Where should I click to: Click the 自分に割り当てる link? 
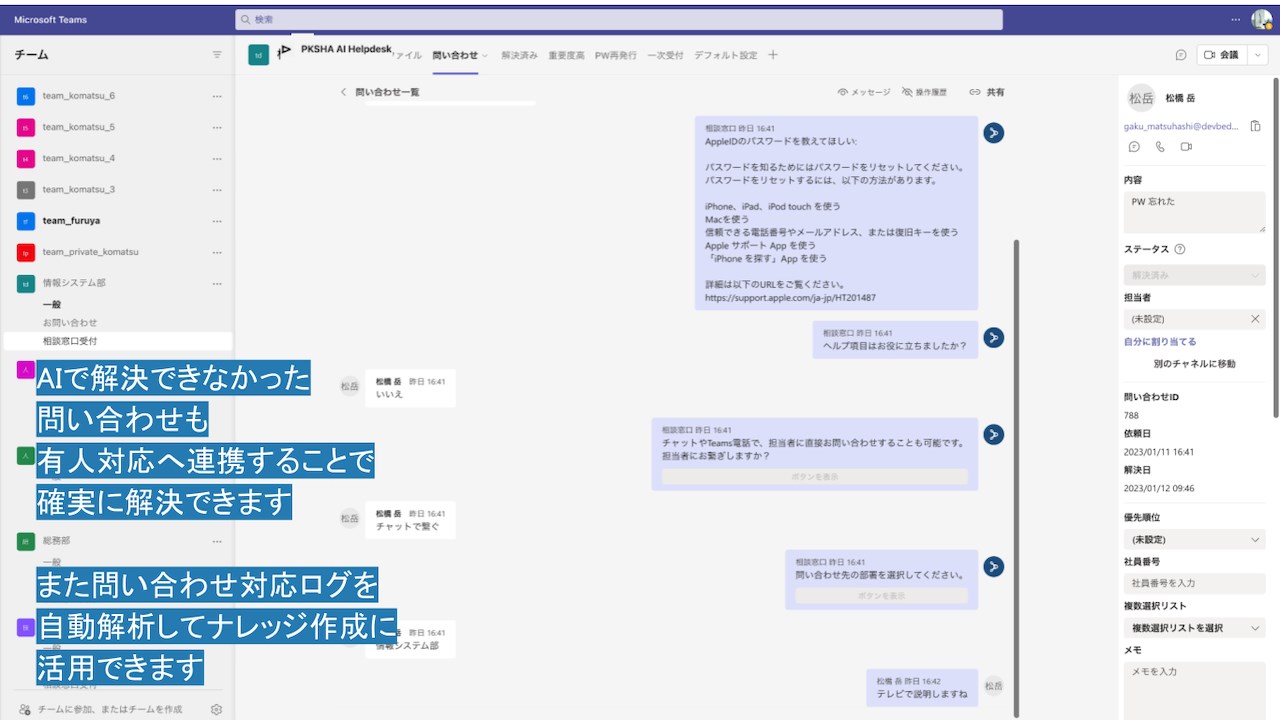(1160, 342)
